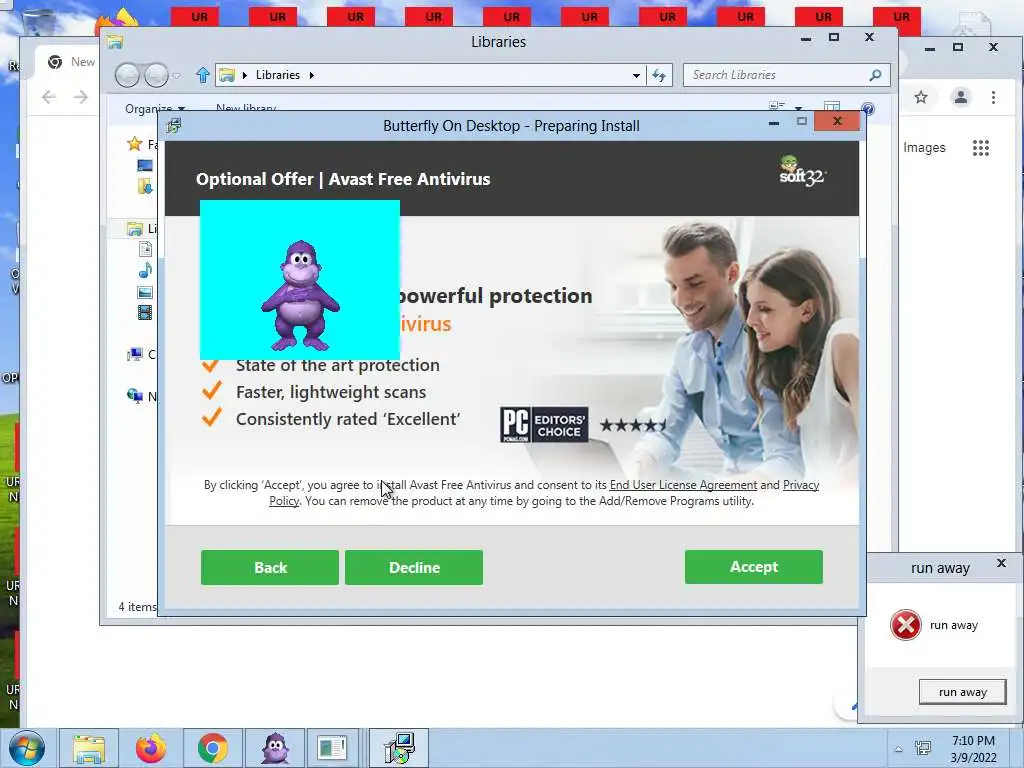Open Videos library in navigation pane

click(x=145, y=313)
